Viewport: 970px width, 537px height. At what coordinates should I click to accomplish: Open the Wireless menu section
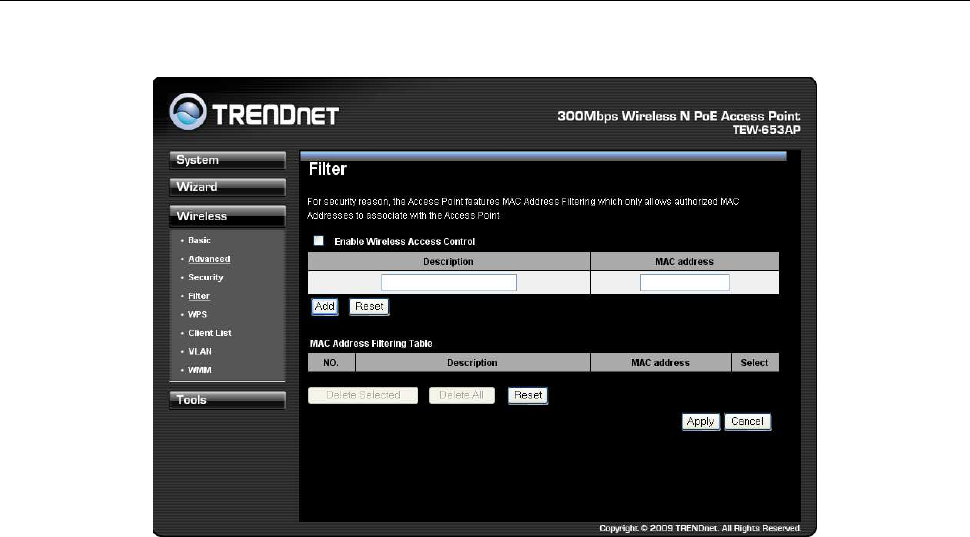(227, 216)
